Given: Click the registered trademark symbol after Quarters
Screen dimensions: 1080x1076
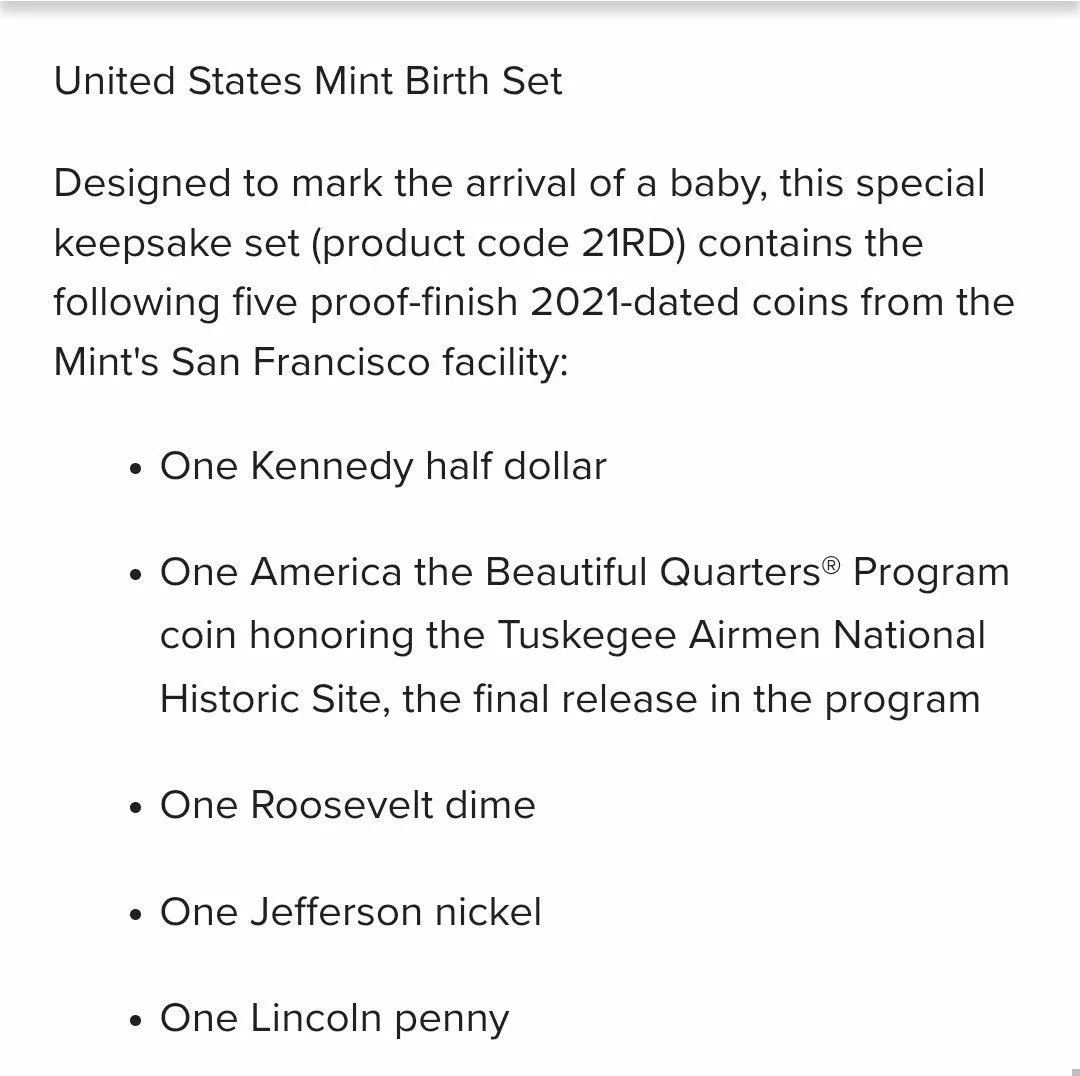Looking at the screenshot, I should 832,565.
